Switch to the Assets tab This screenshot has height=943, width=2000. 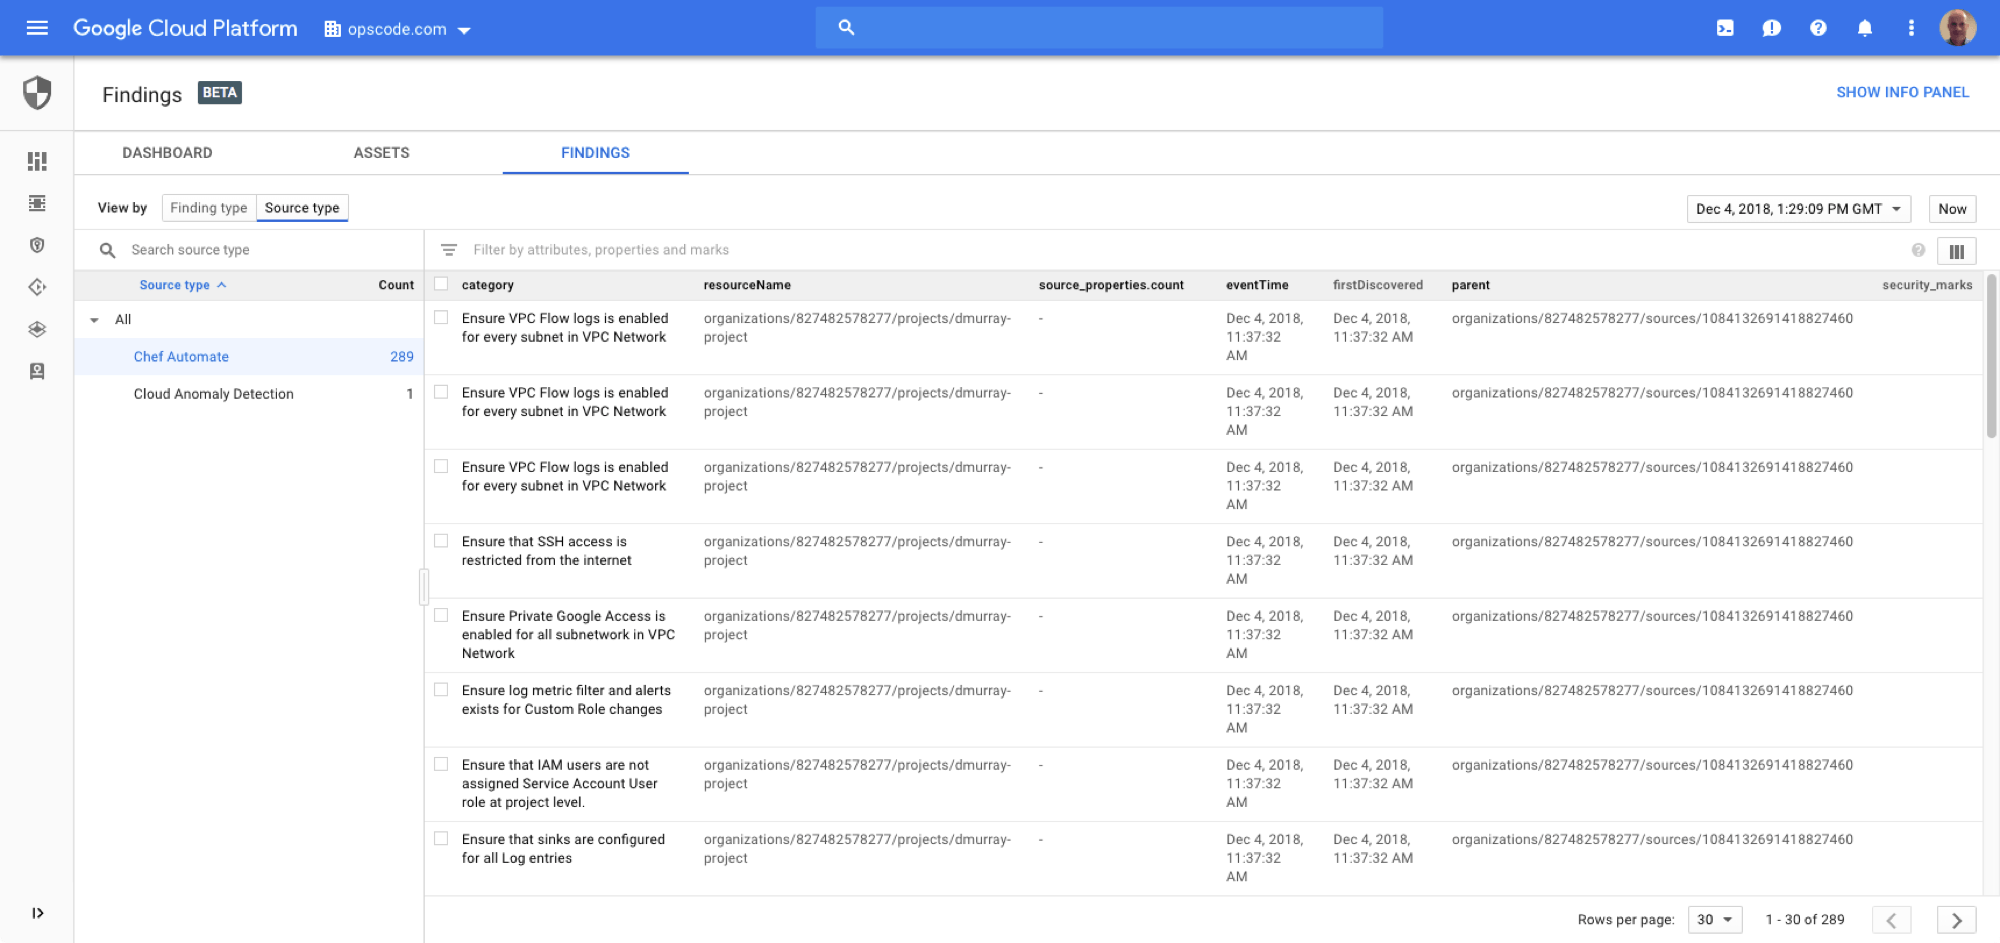381,153
